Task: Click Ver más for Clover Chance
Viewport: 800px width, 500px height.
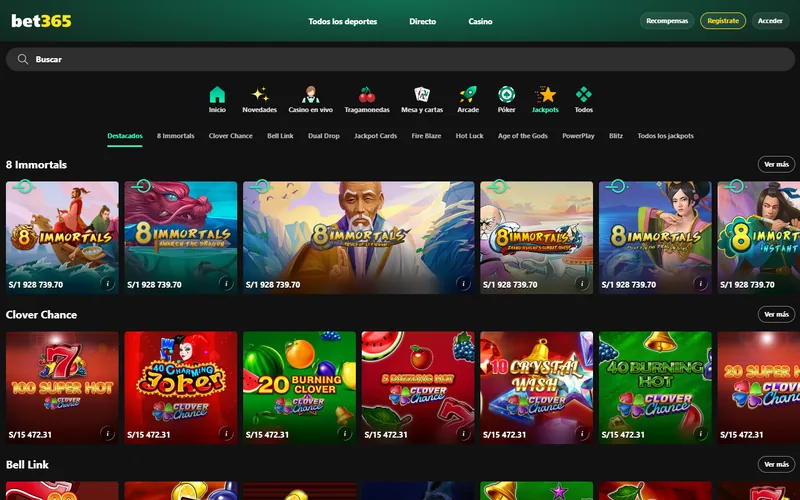Action: pos(776,314)
